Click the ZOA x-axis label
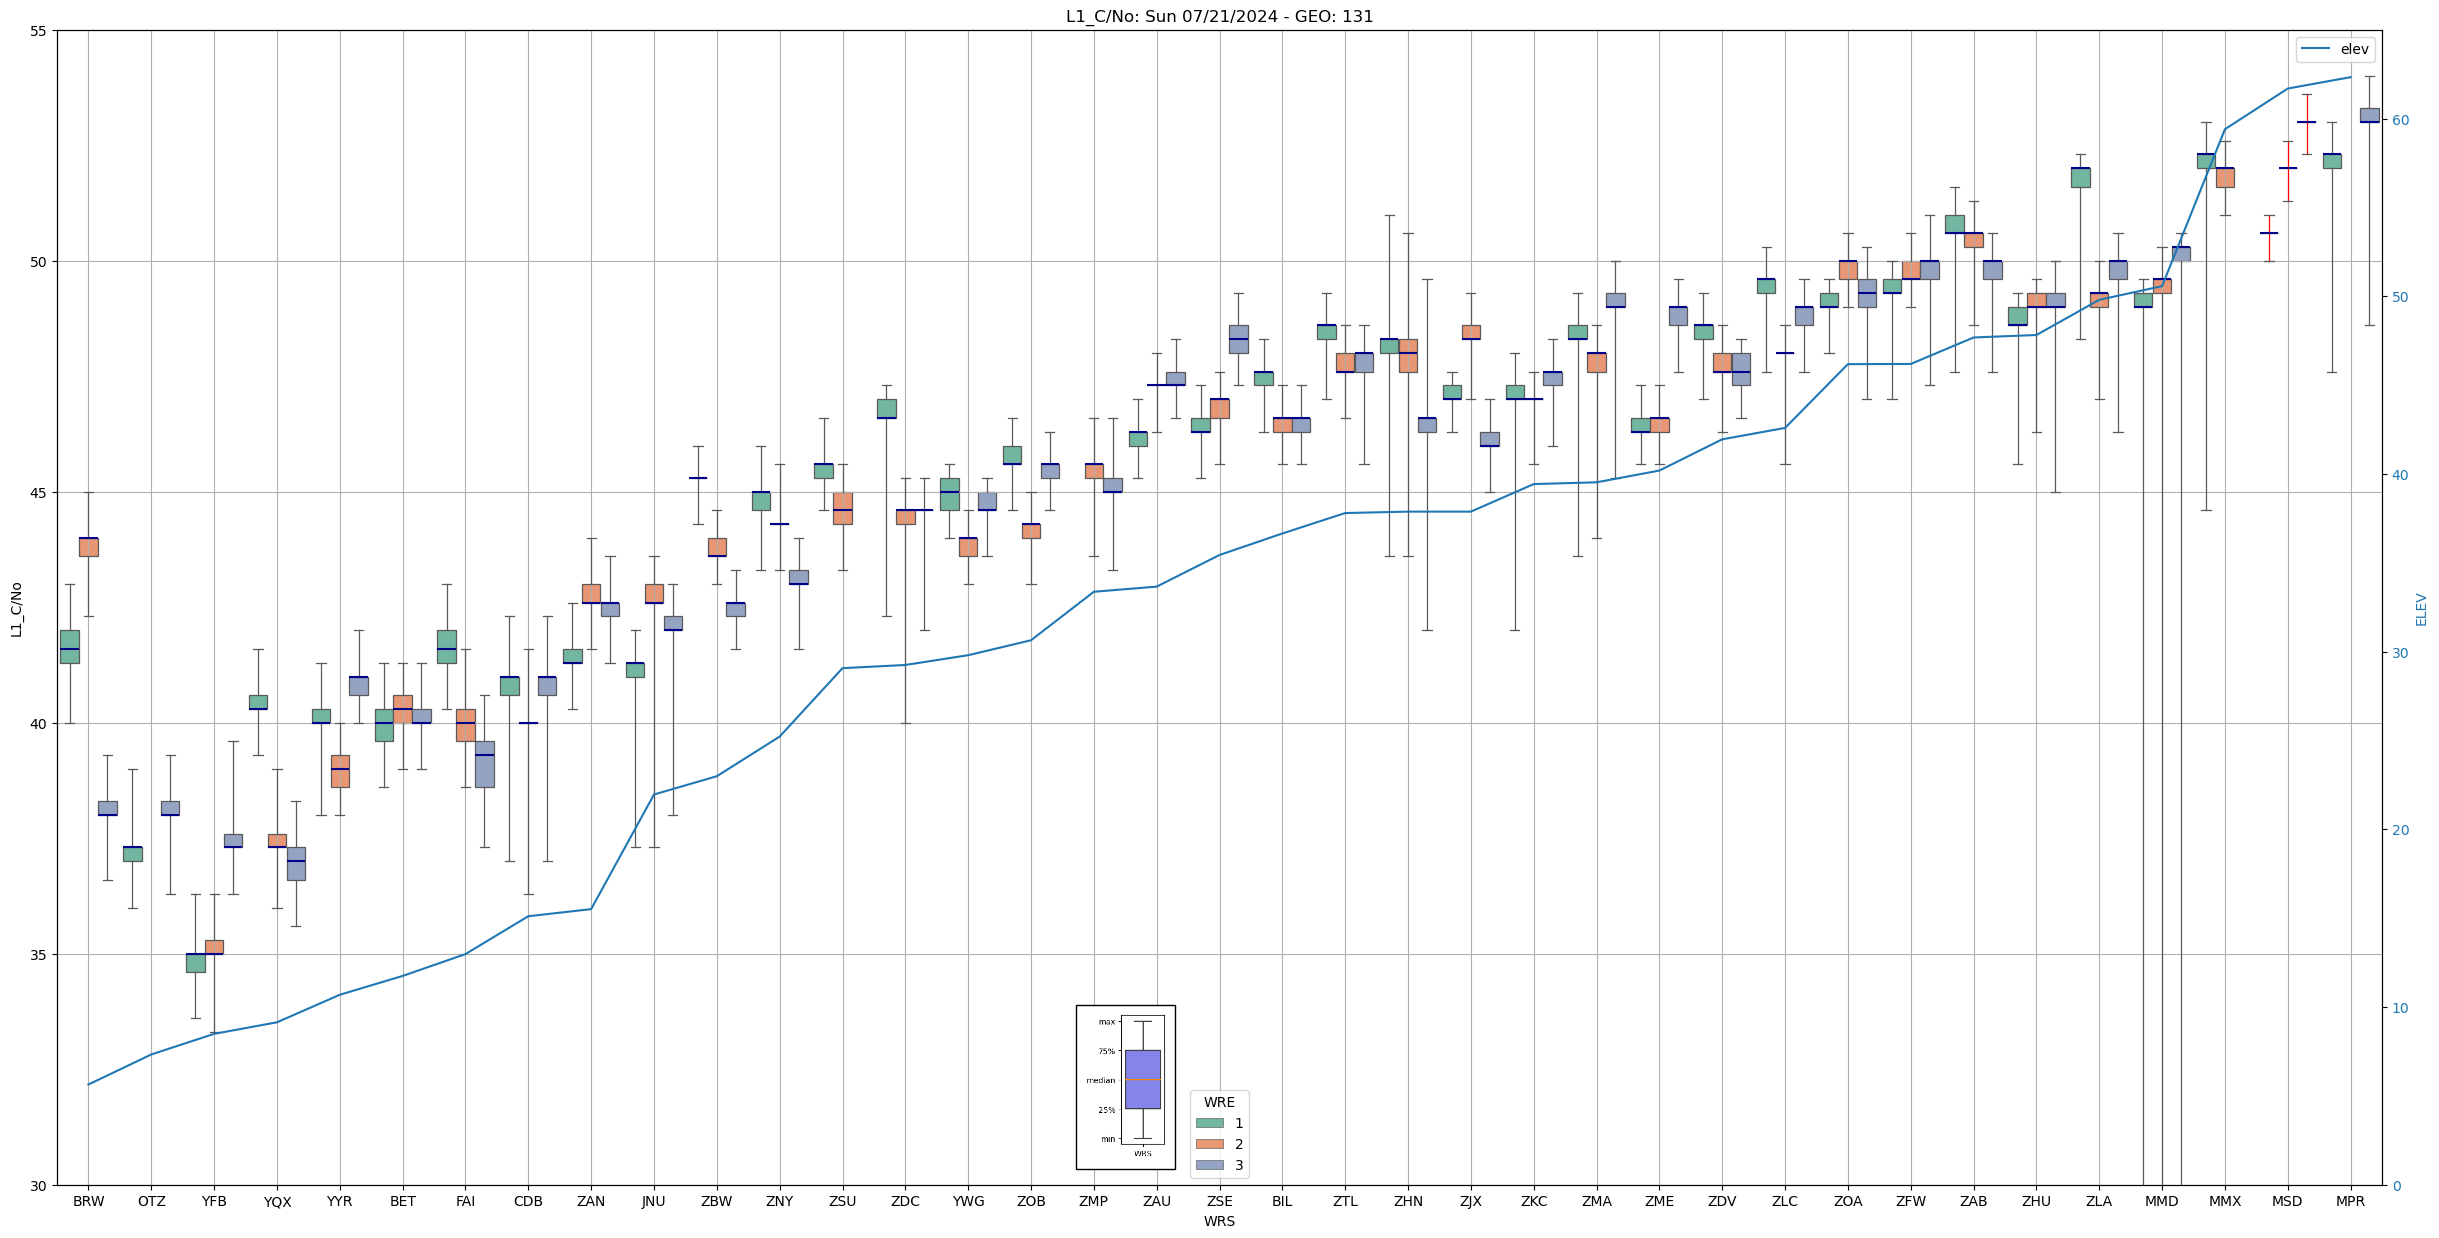The height and width of the screenshot is (1238, 2439). pos(1848,1201)
